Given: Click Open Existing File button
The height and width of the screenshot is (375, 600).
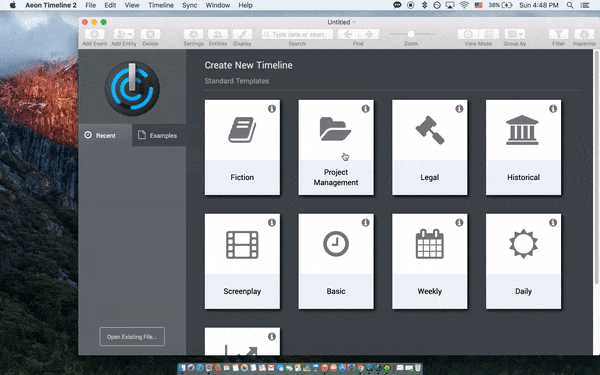Looking at the screenshot, I should click(132, 337).
